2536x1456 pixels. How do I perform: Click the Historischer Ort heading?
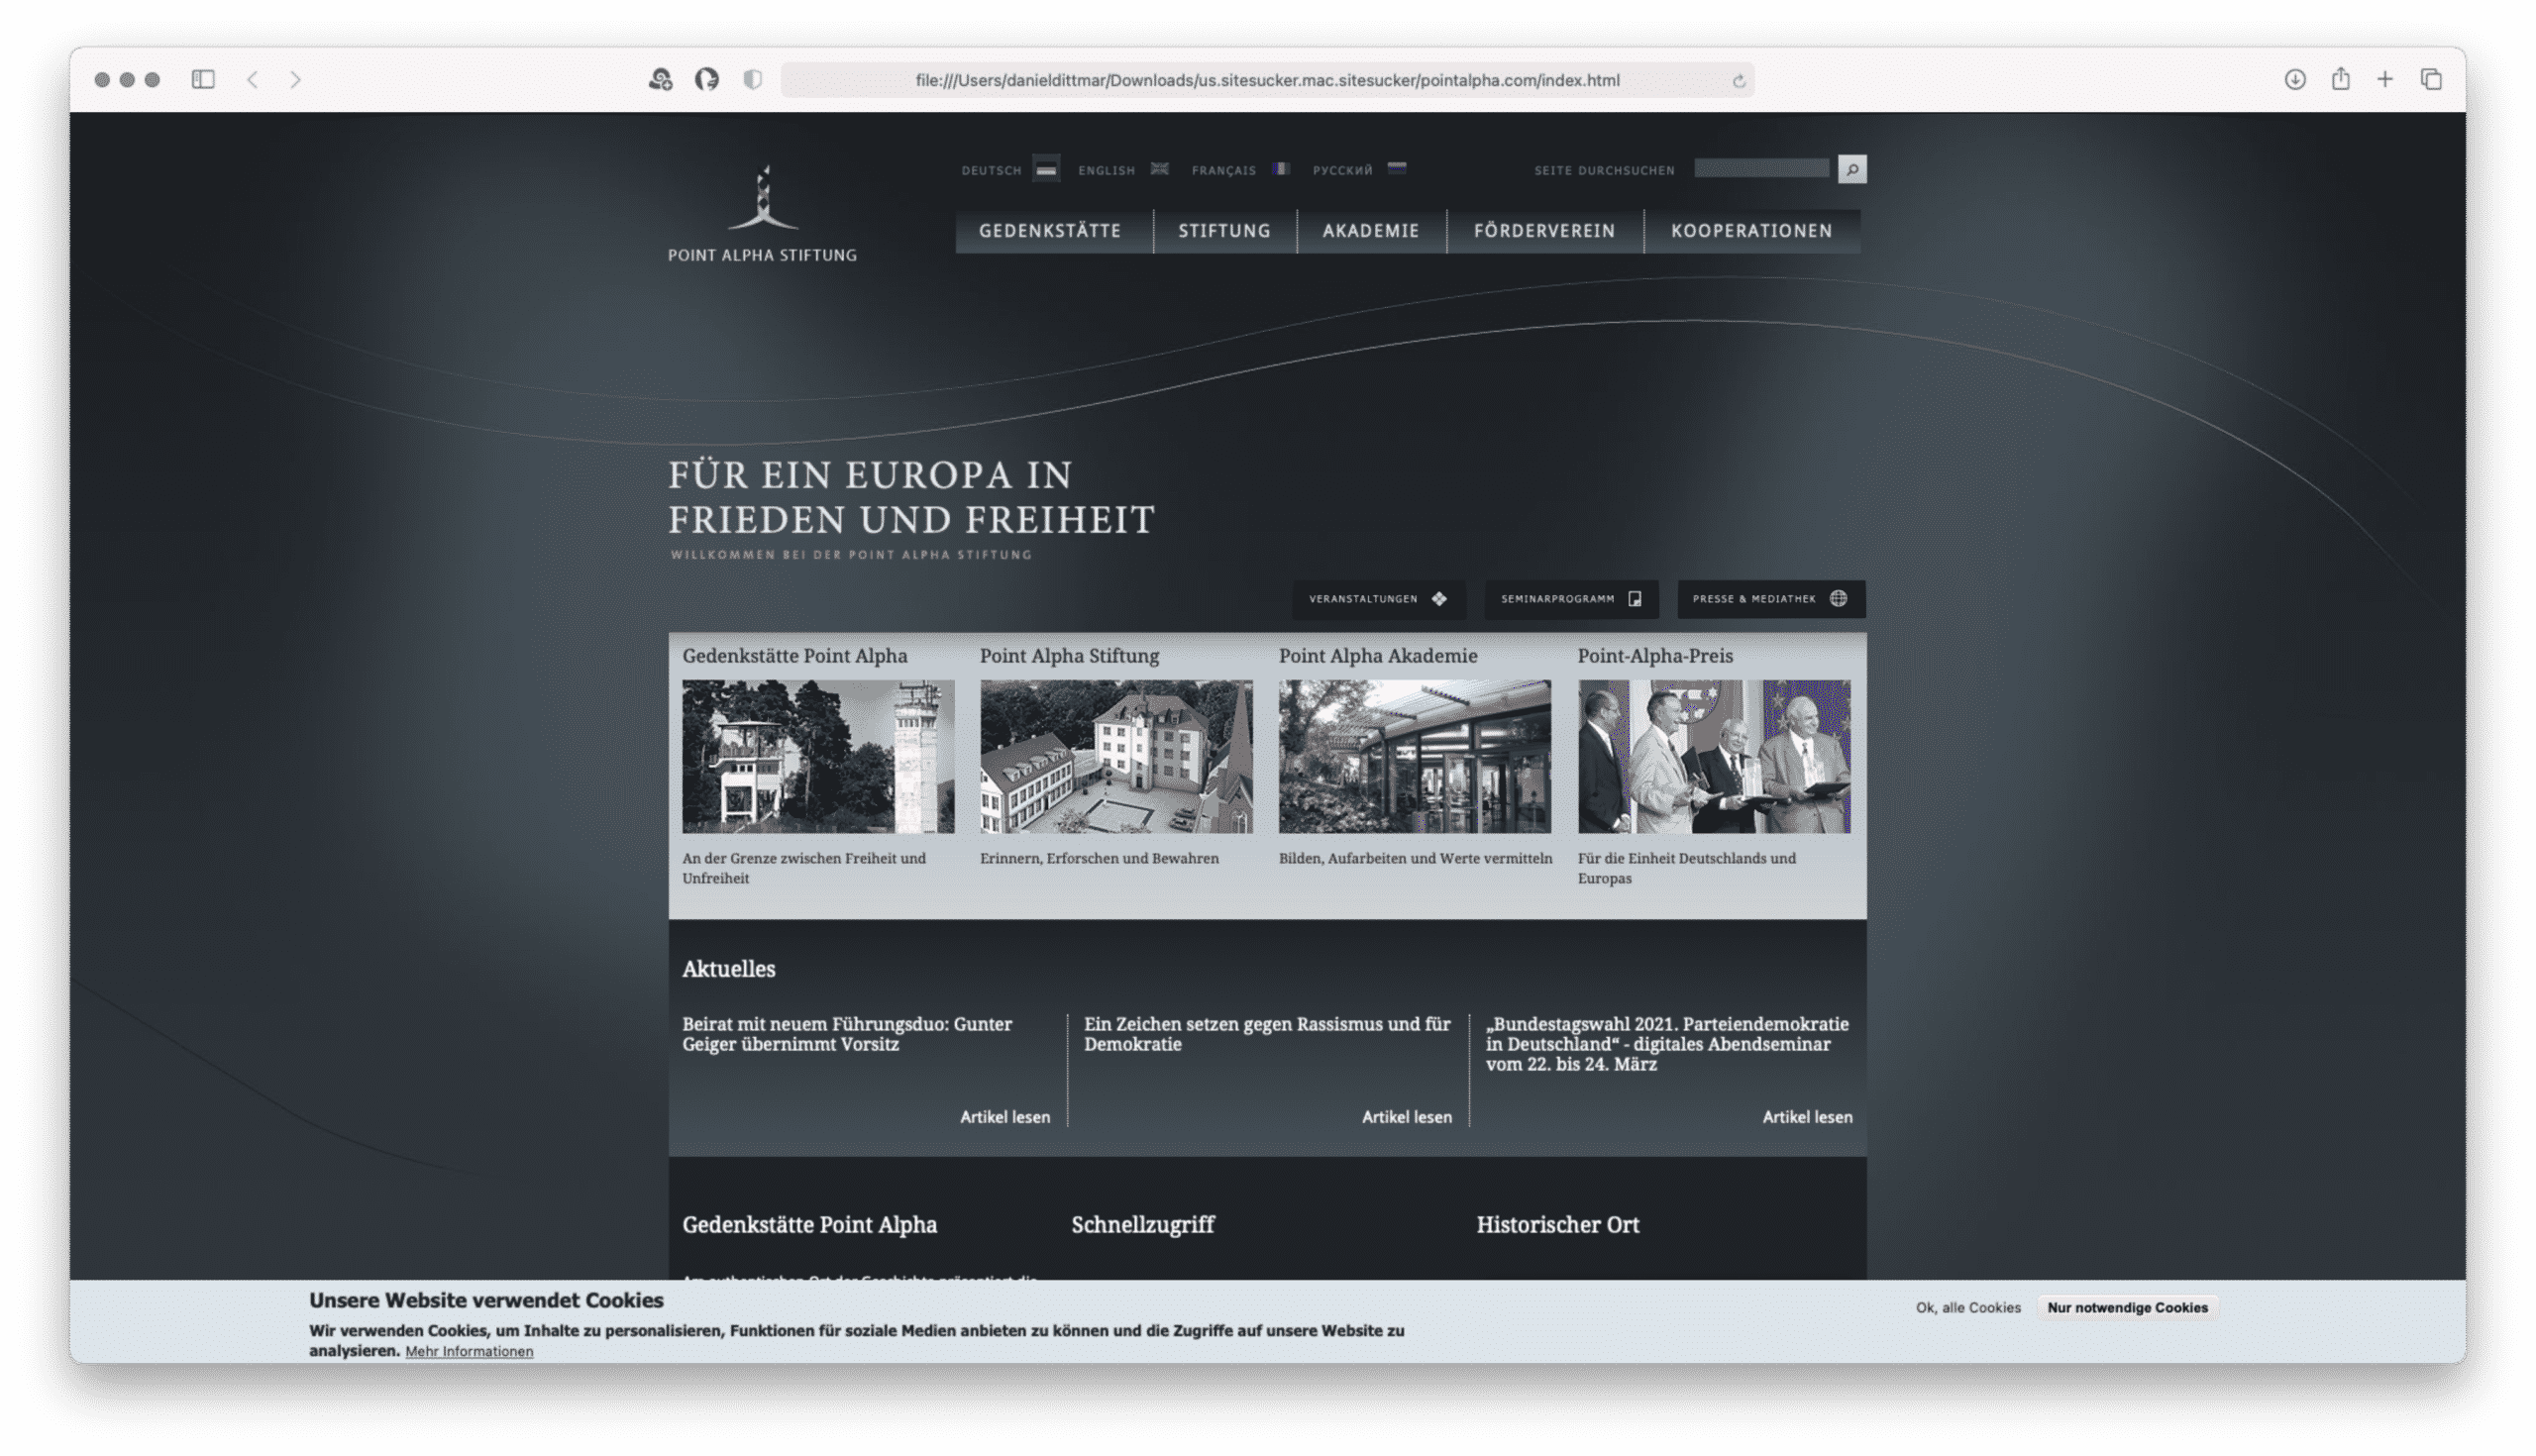click(x=1558, y=1225)
